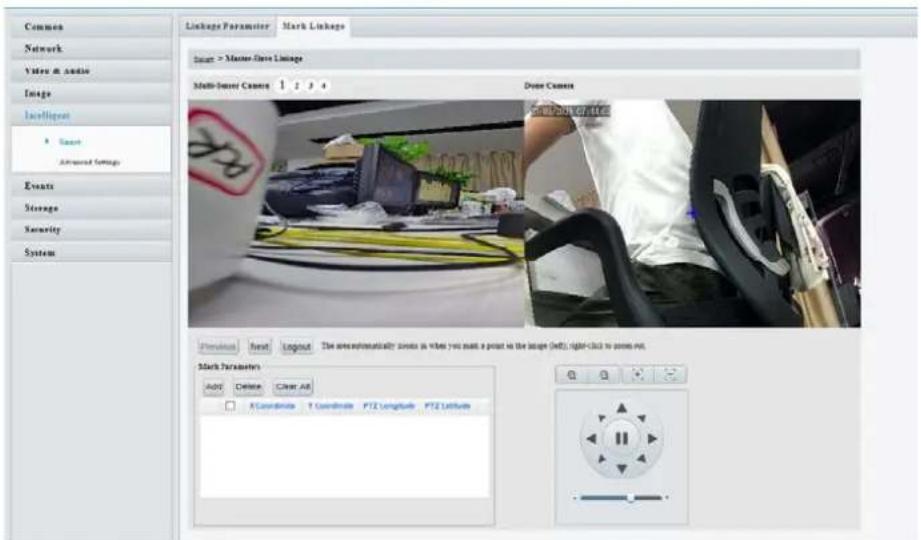921x540 pixels.
Task: Click the focus near icon
Action: [x=638, y=375]
